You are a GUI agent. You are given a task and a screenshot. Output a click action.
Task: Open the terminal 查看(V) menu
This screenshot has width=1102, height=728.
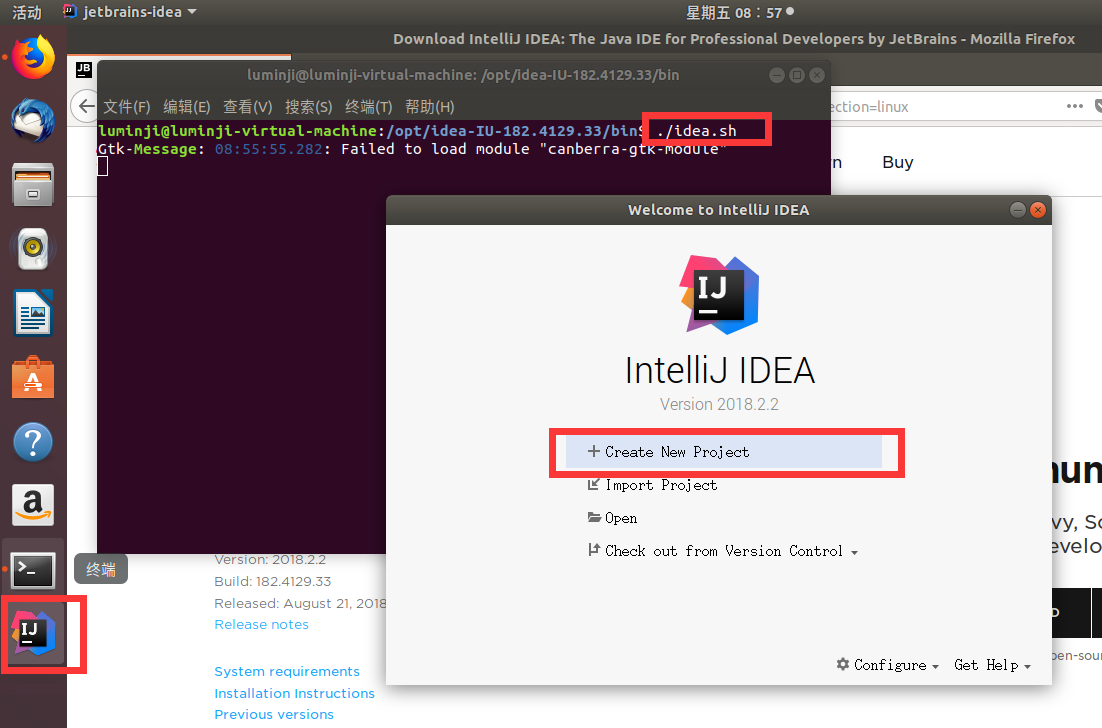coord(247,107)
